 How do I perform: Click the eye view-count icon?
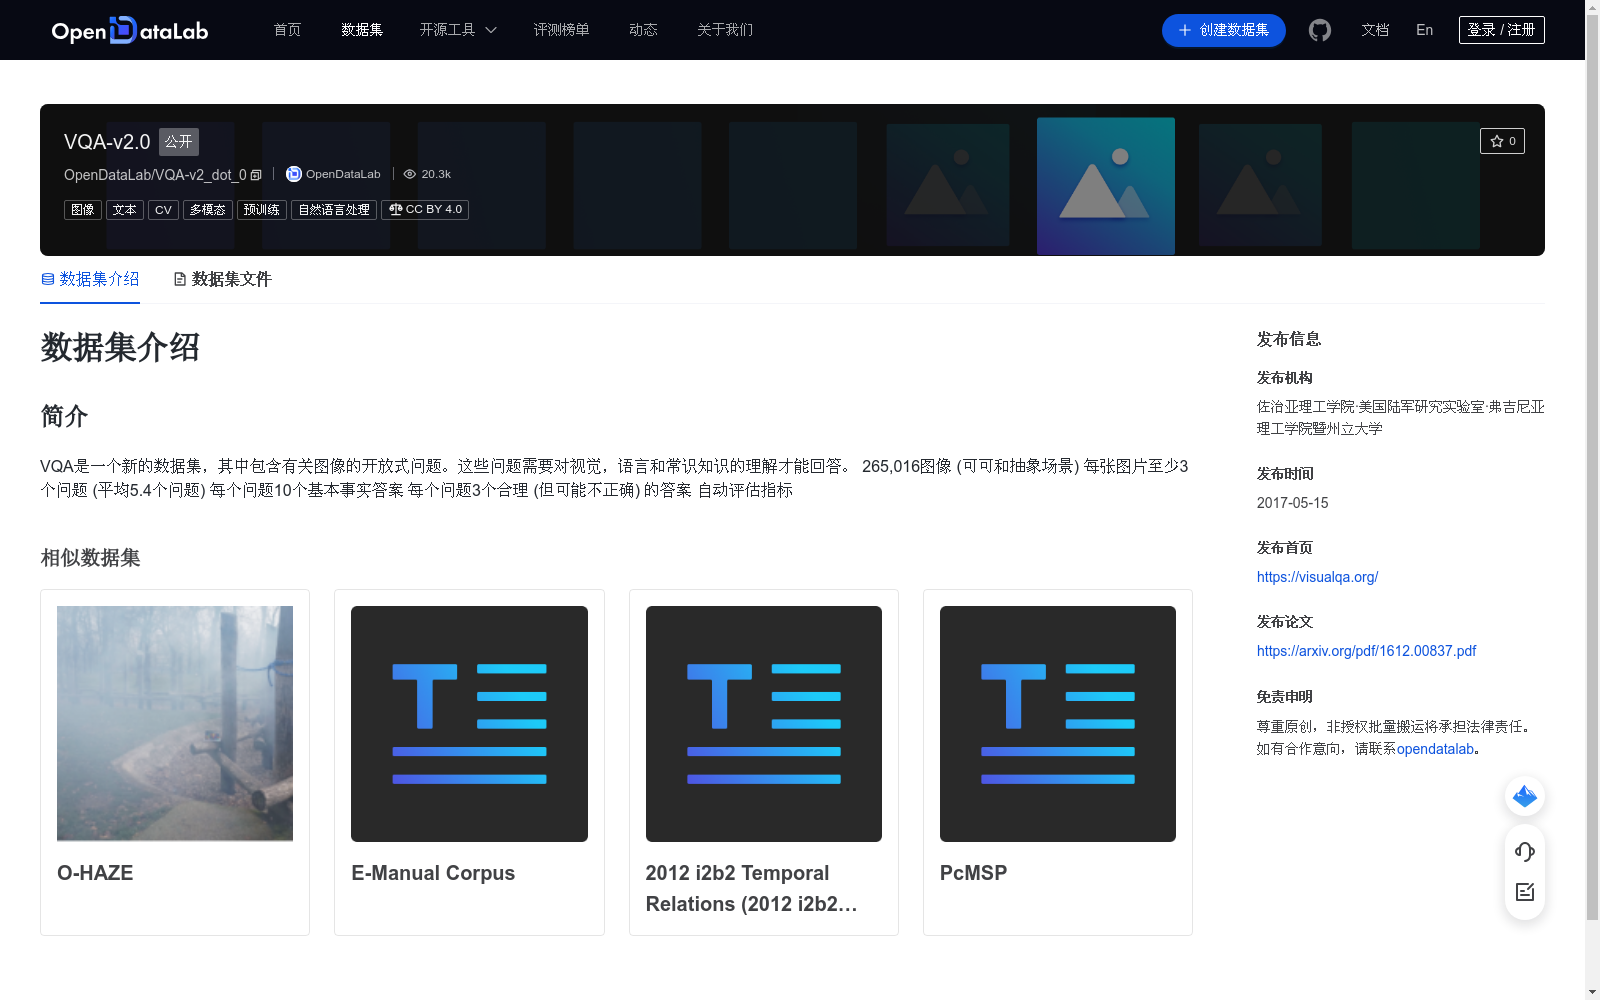coord(409,174)
